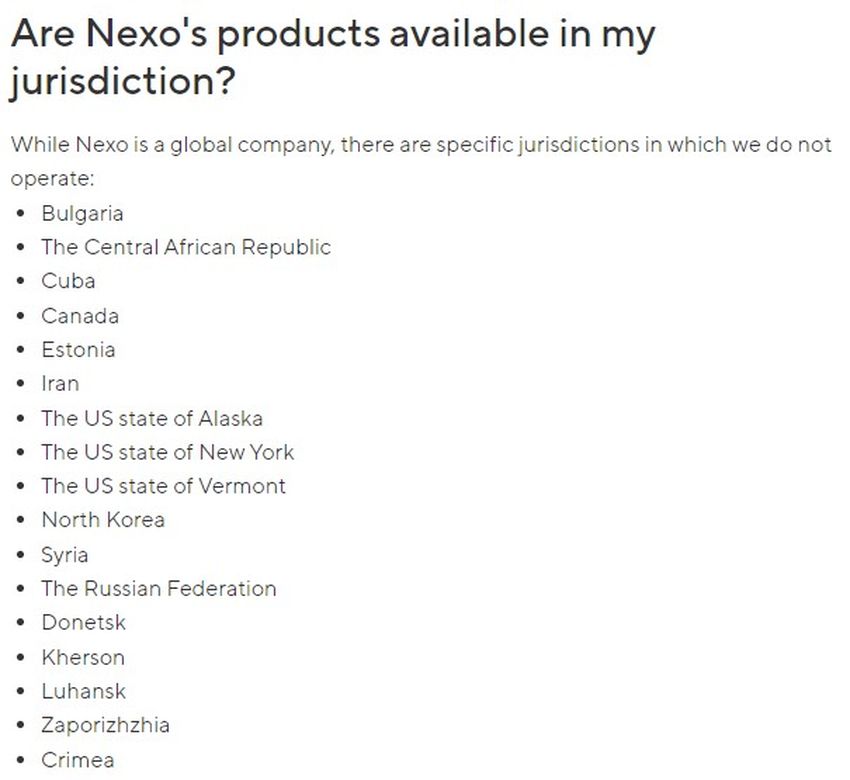Click 'The Russian Federation' list item
This screenshot has width=850, height=780.
pos(159,588)
